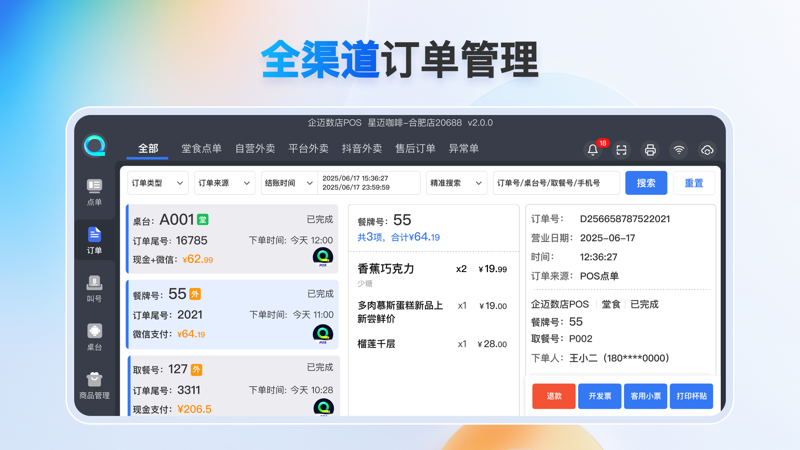This screenshot has width=800, height=450.
Task: Open the 点单 ordering sidebar icon
Action: (94, 191)
